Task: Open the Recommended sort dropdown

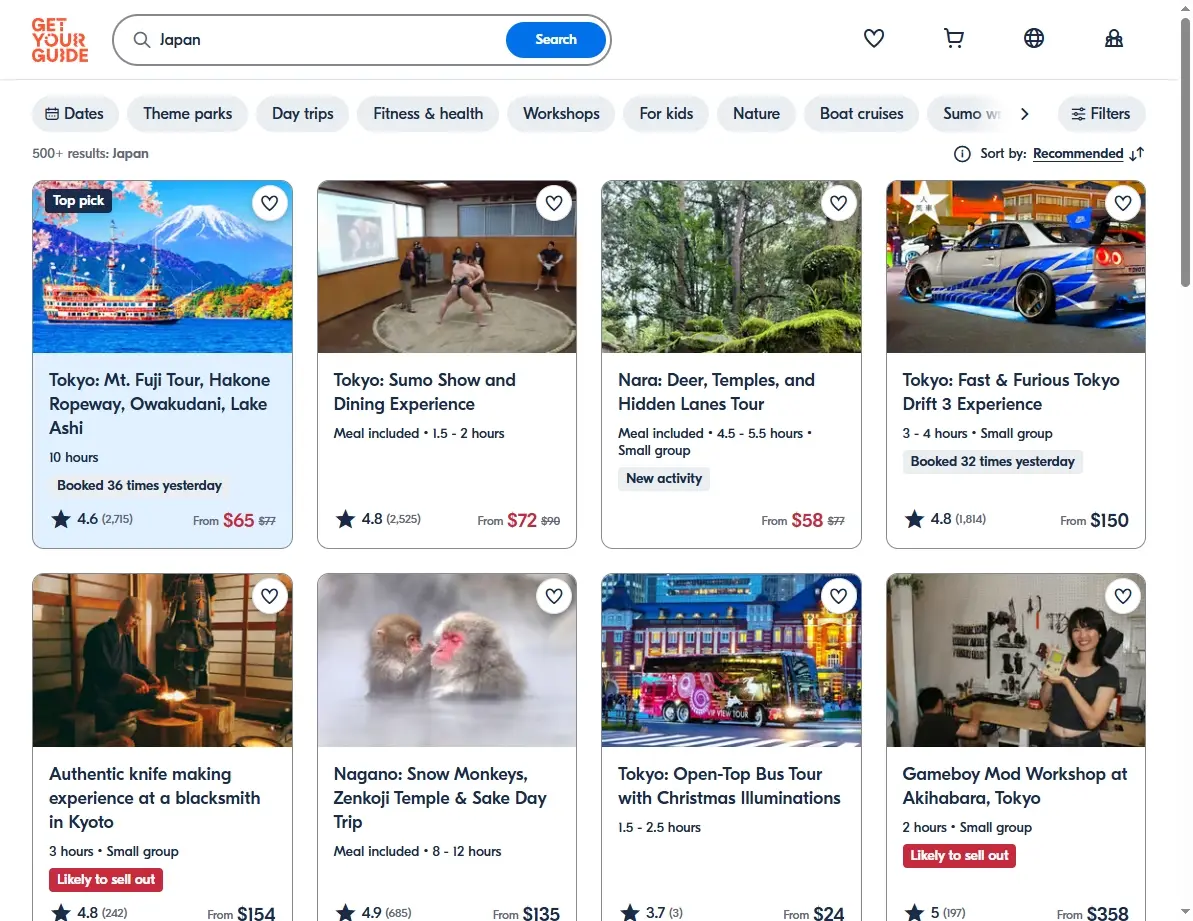Action: 1077,154
